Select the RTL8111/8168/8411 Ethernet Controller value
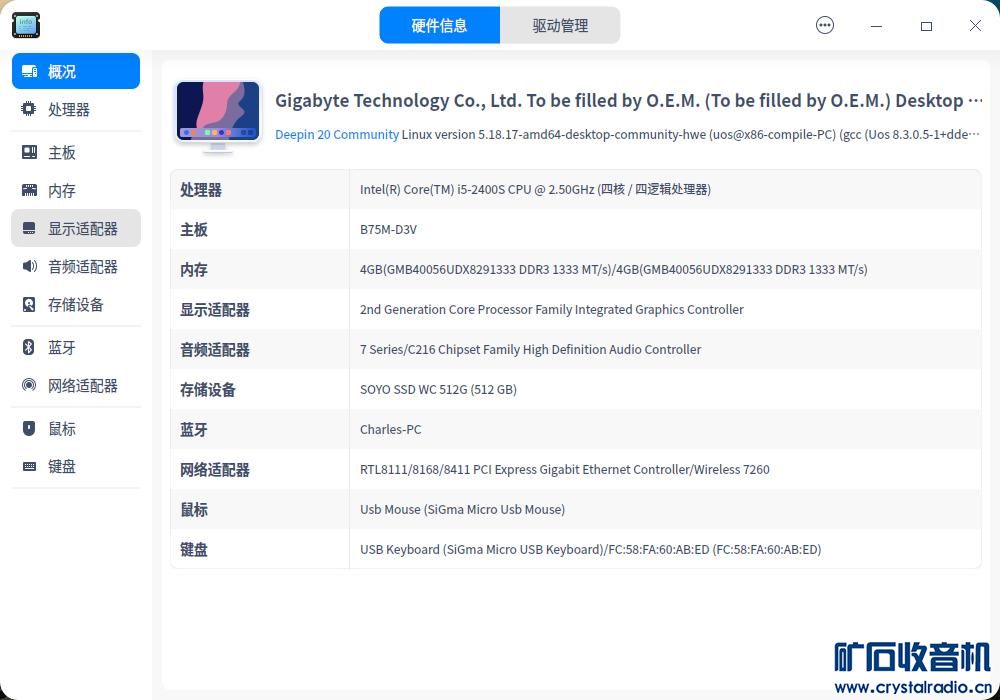1000x700 pixels. tap(564, 470)
